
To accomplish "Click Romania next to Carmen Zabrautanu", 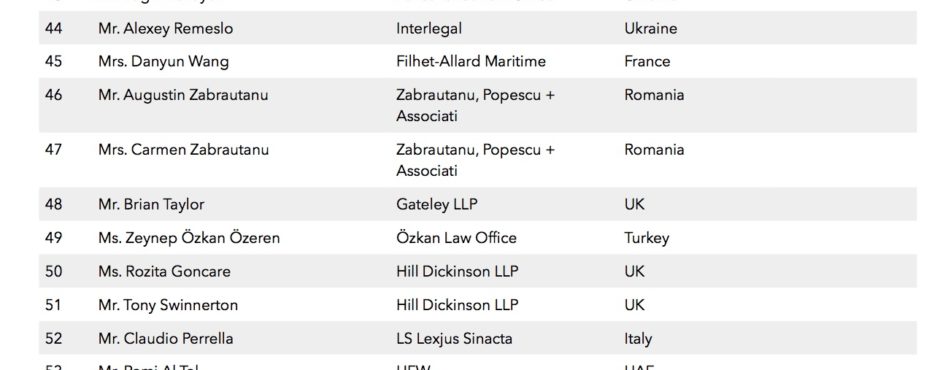I will (x=654, y=149).
